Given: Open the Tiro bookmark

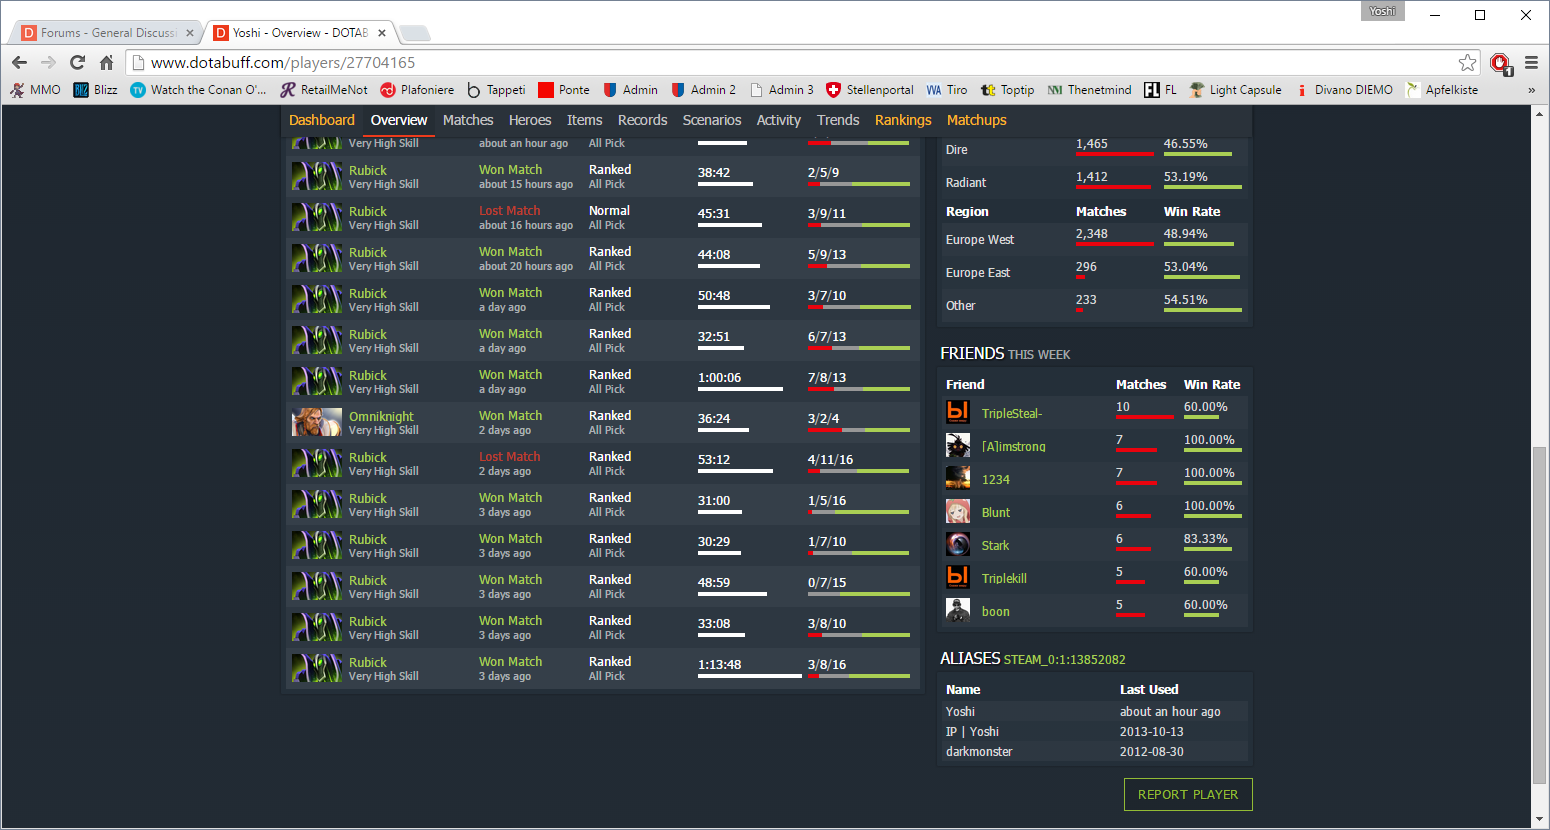Looking at the screenshot, I should [x=947, y=90].
